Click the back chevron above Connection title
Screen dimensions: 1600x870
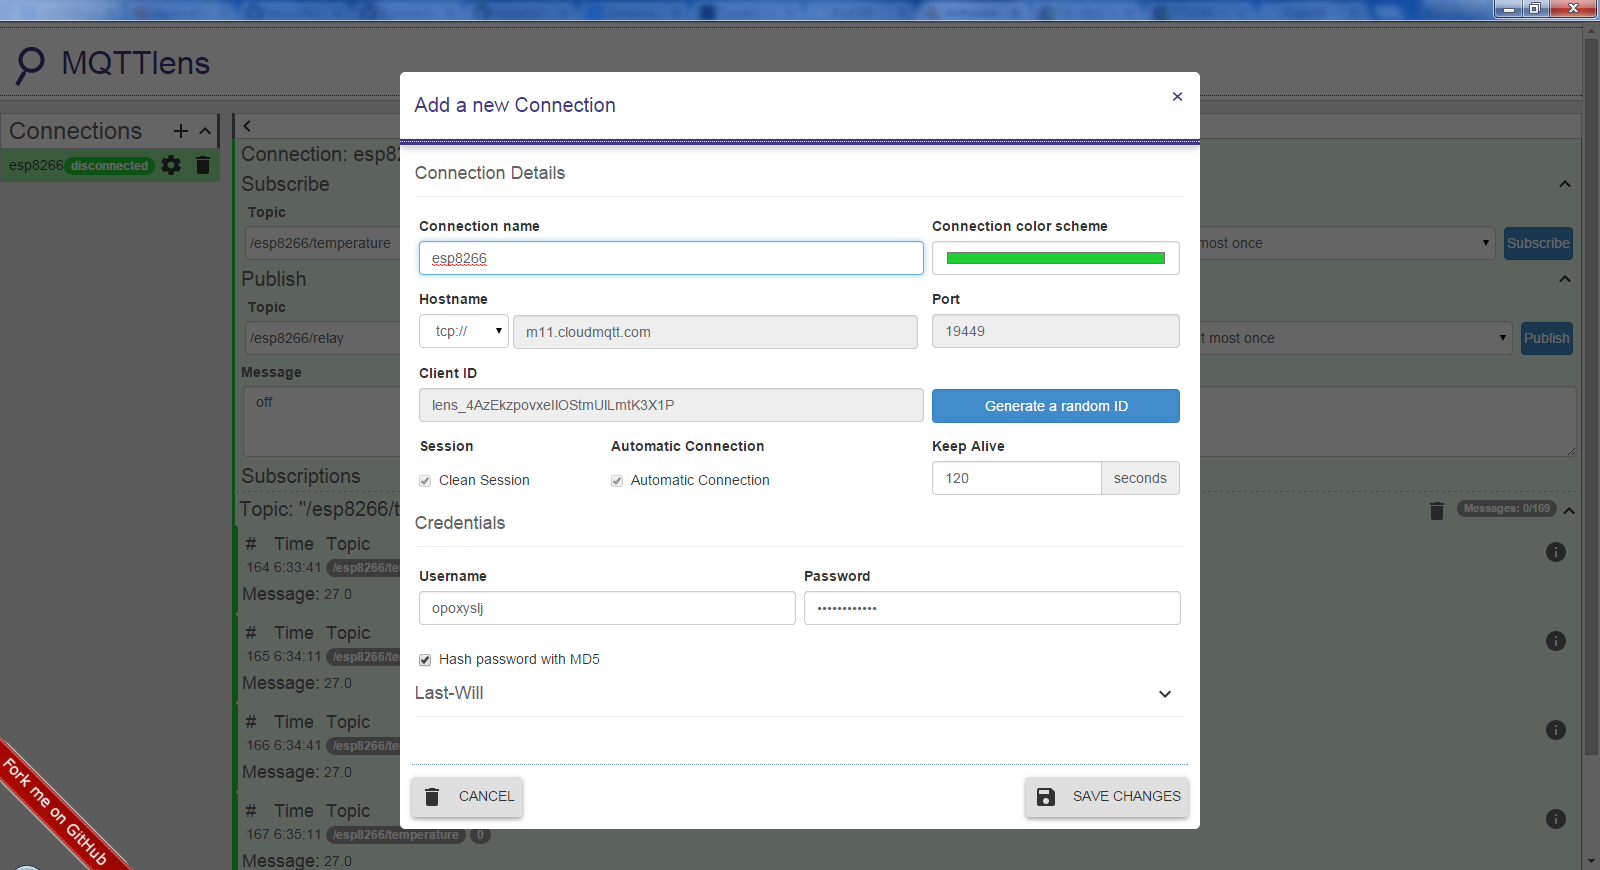[x=247, y=126]
